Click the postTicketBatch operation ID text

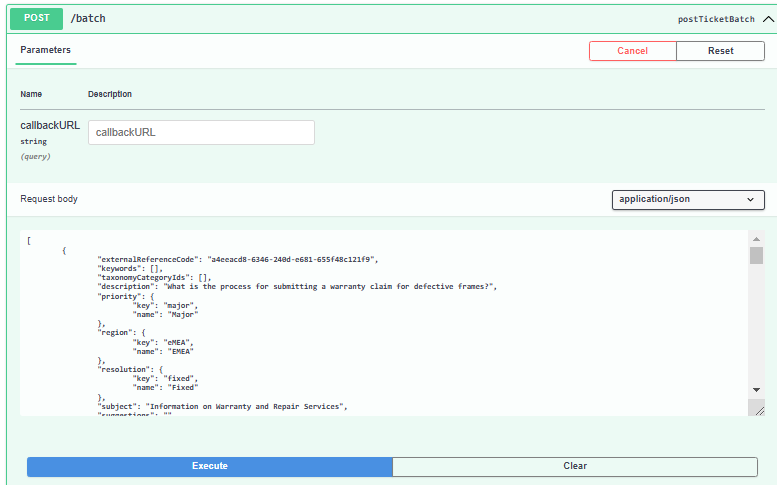pos(716,19)
